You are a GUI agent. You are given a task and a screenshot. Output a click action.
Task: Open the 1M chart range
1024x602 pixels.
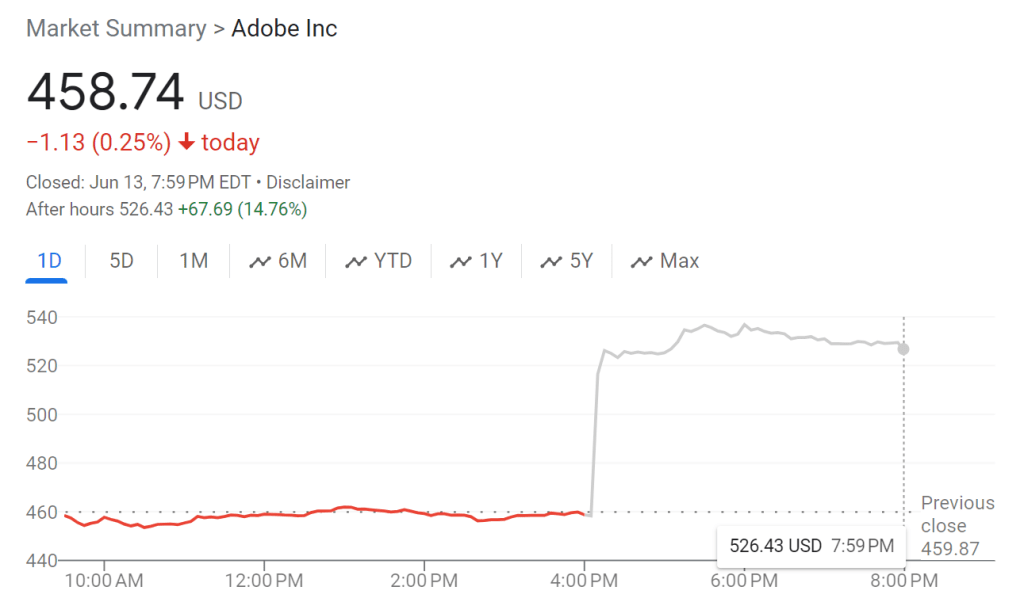tap(193, 261)
